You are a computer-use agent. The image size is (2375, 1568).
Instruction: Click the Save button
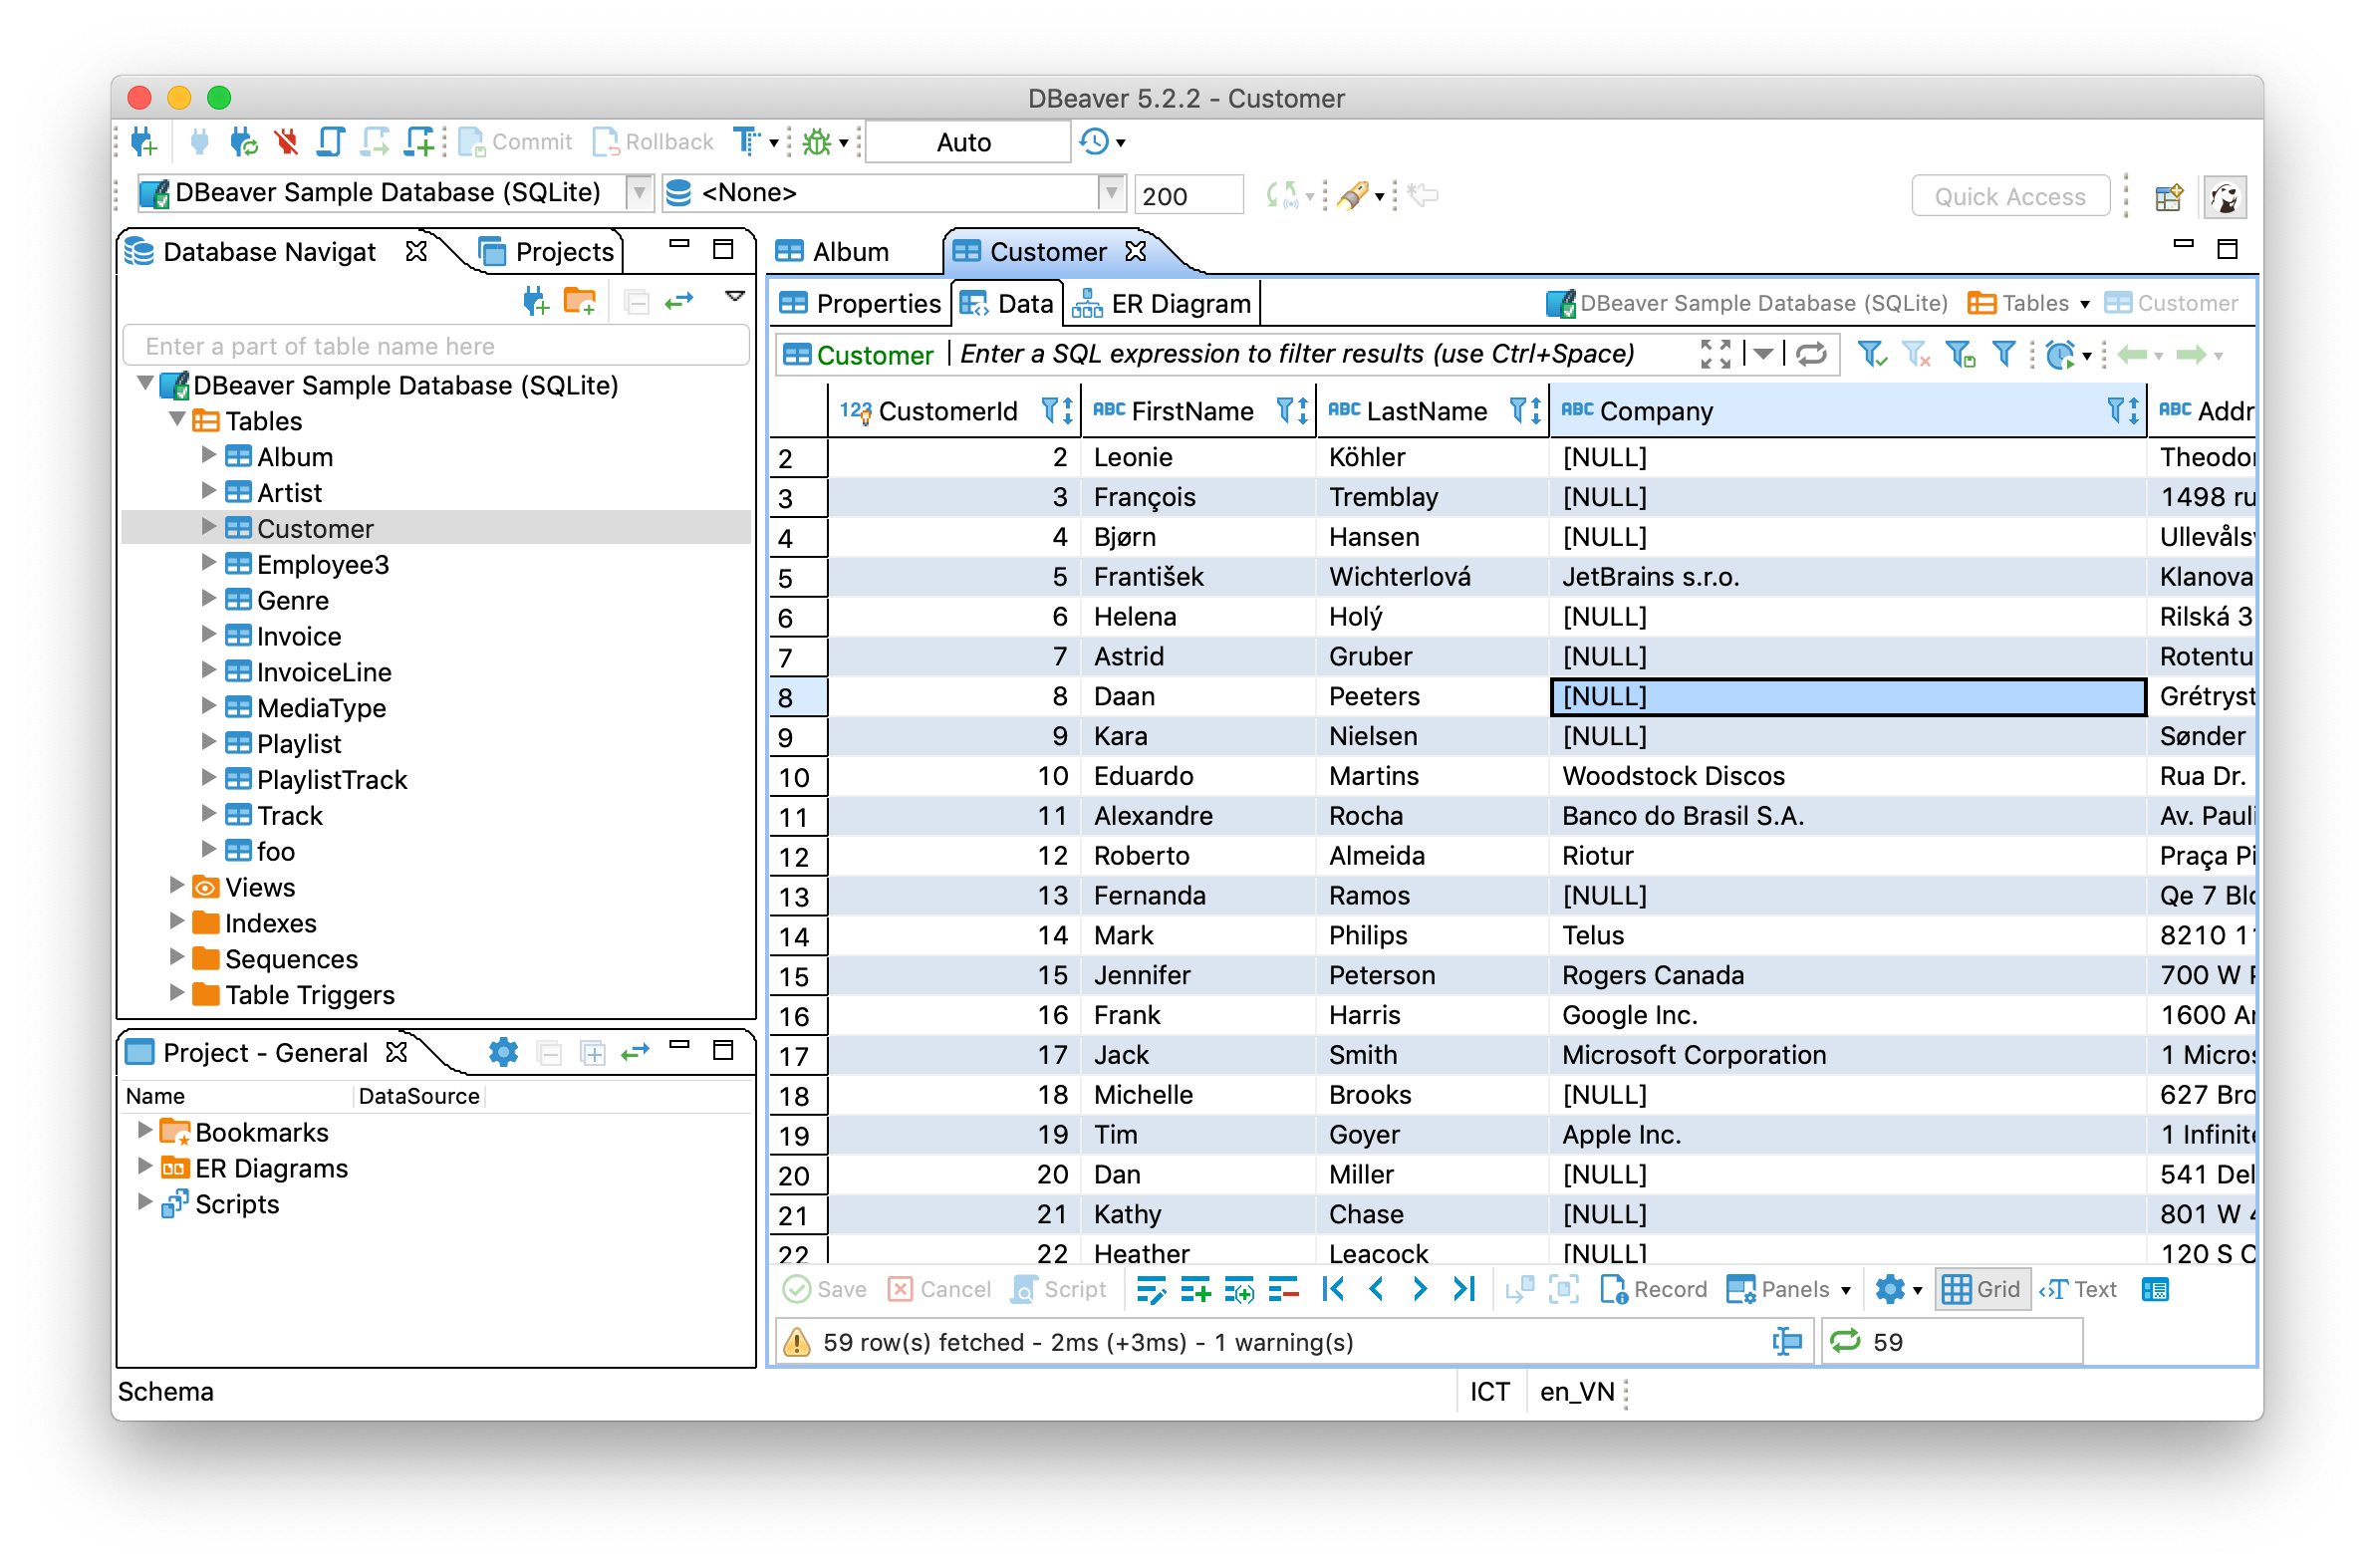[823, 1291]
